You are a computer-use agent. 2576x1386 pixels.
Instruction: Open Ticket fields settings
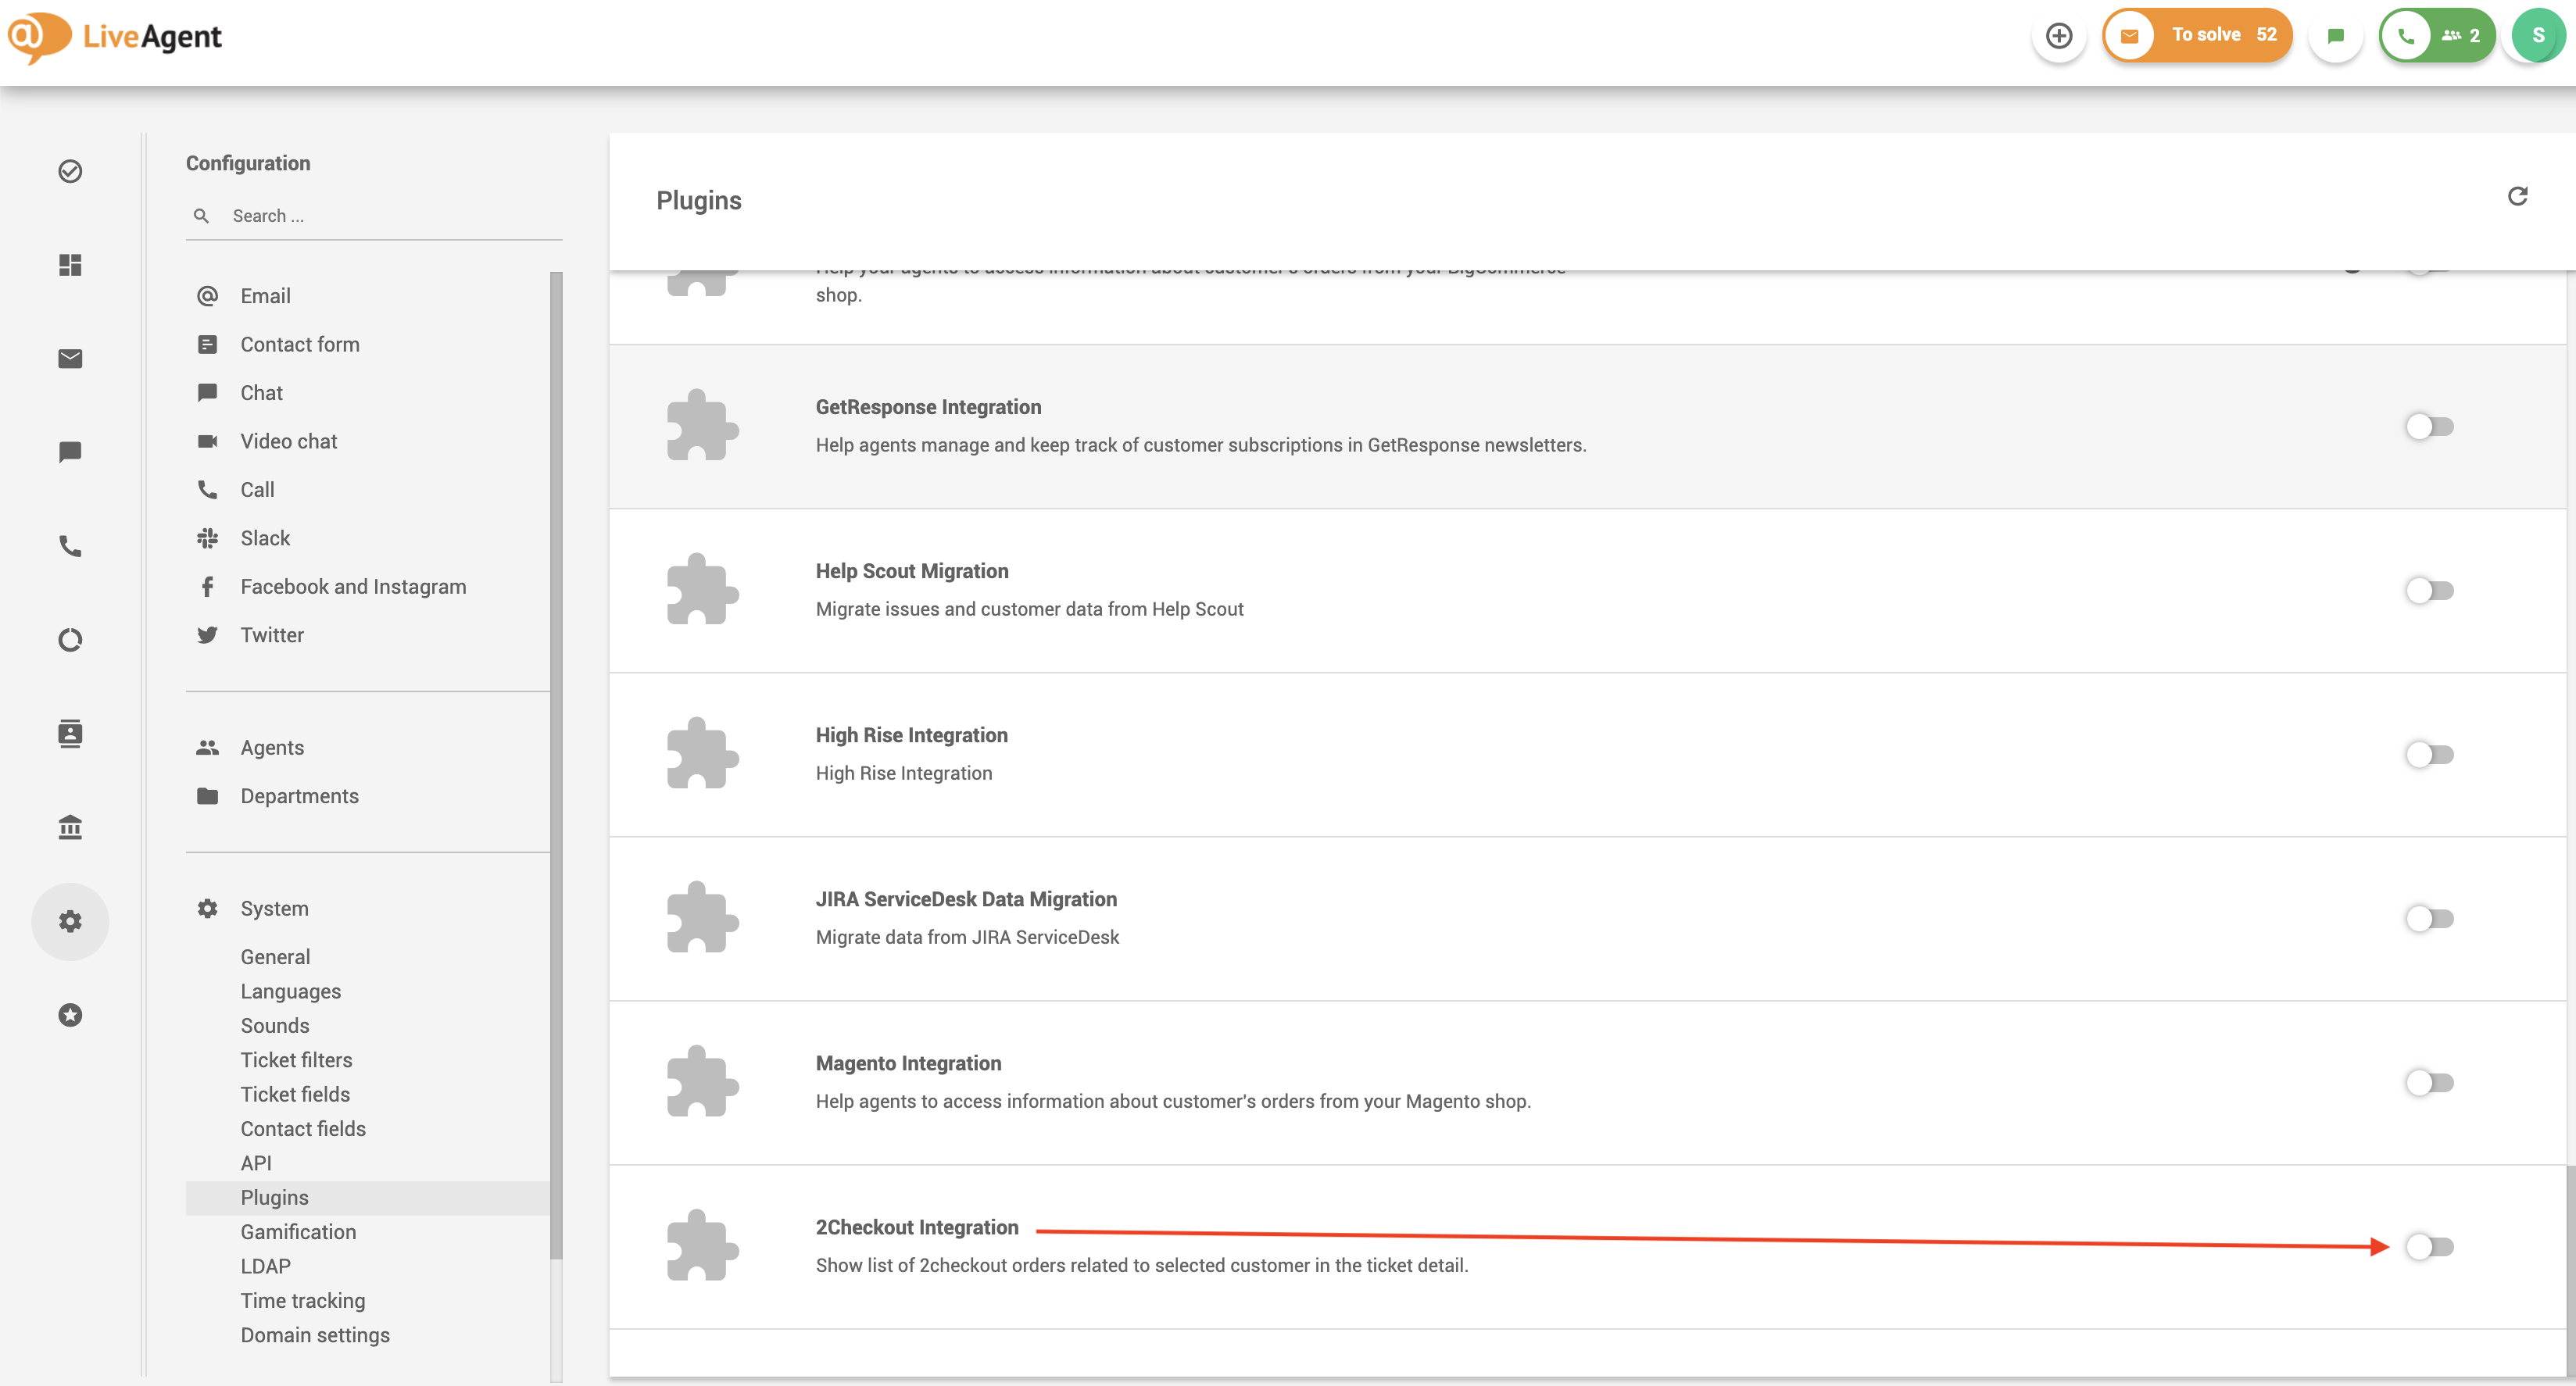point(295,1094)
